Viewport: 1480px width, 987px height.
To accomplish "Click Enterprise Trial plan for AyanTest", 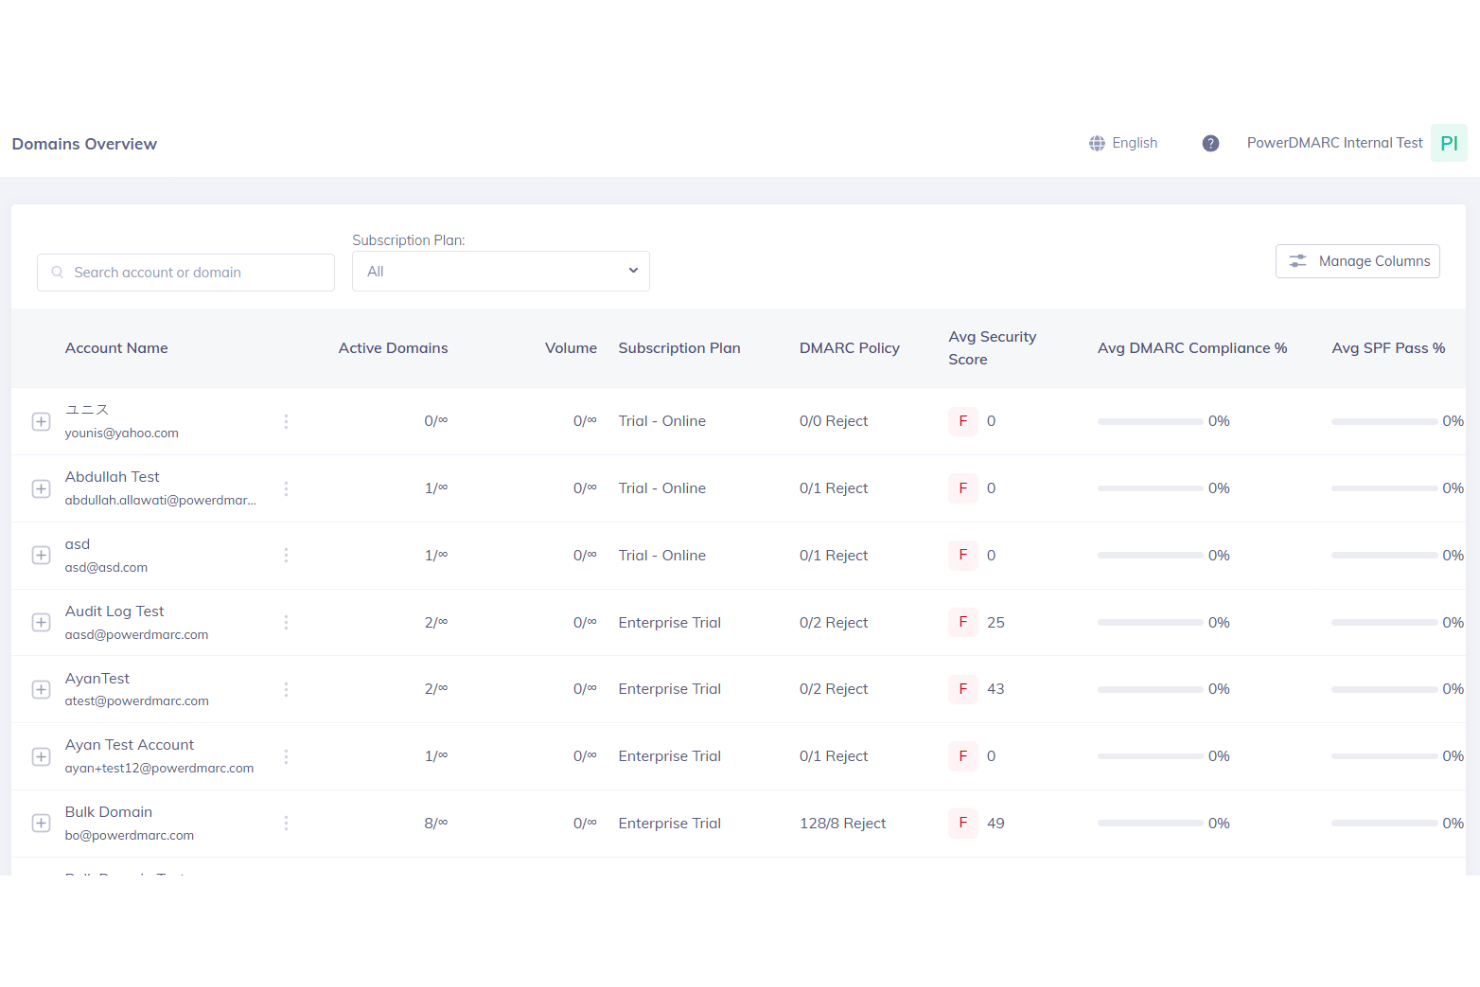I will click(x=669, y=689).
